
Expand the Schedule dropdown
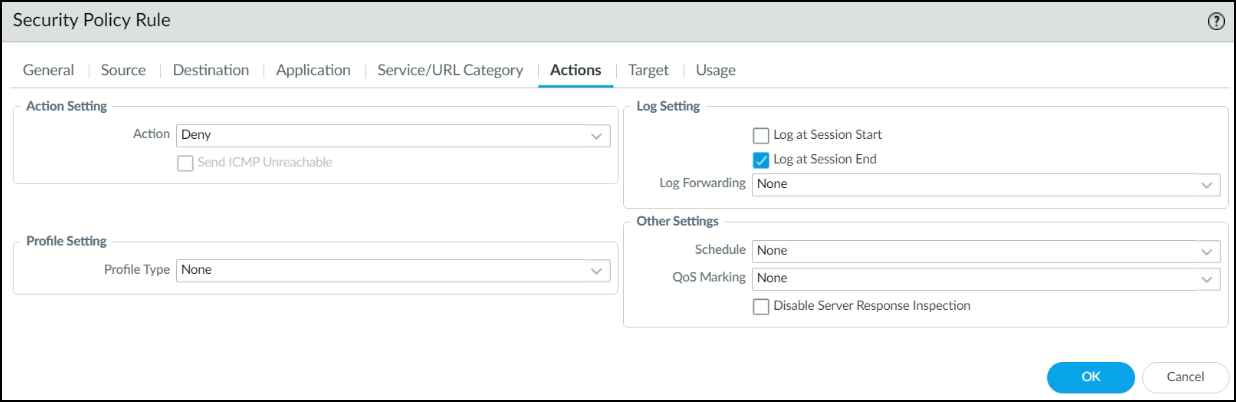point(986,251)
